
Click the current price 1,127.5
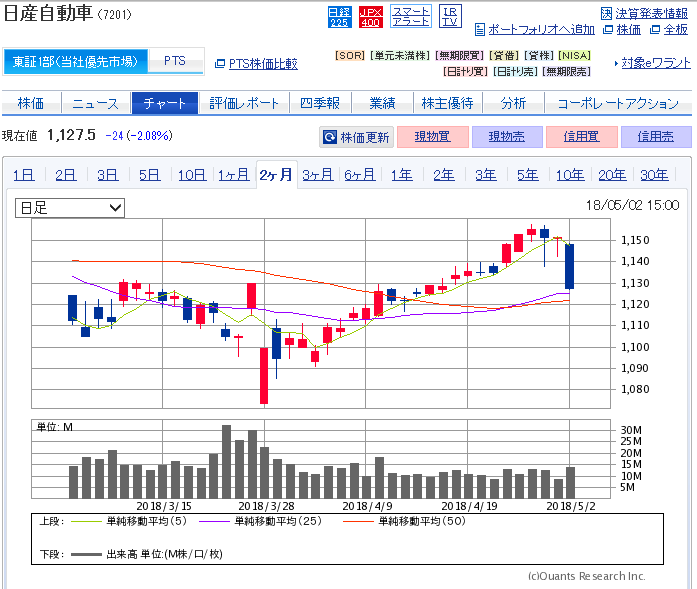(x=71, y=135)
